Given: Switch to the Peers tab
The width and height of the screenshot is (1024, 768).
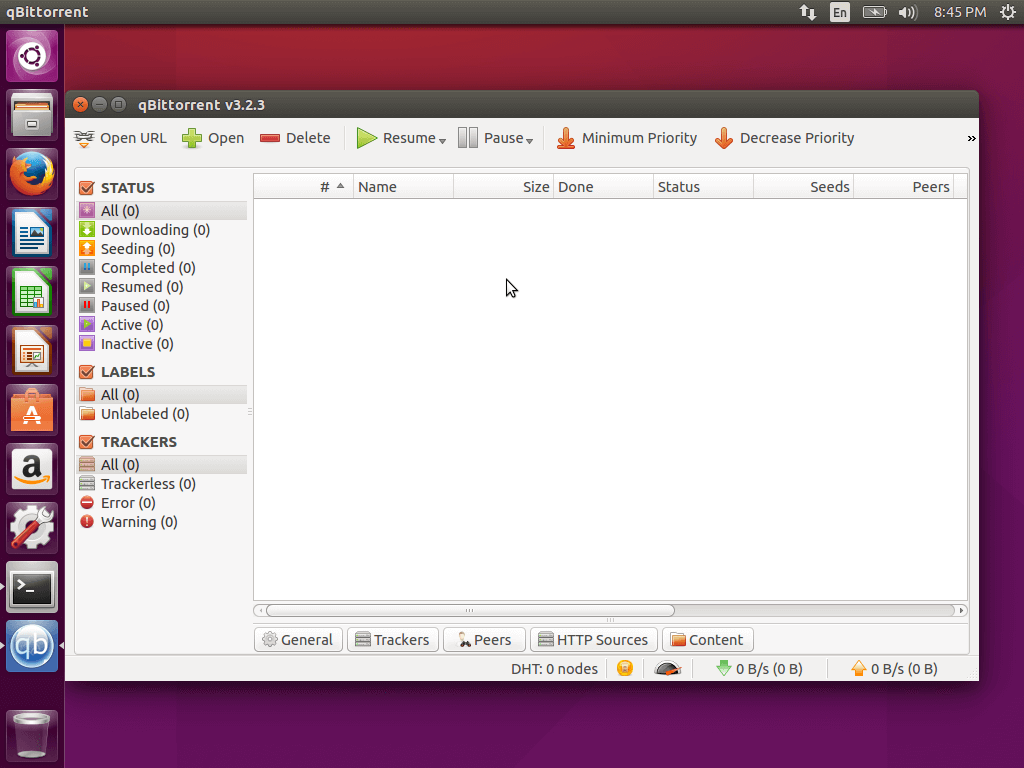Looking at the screenshot, I should click(x=484, y=640).
